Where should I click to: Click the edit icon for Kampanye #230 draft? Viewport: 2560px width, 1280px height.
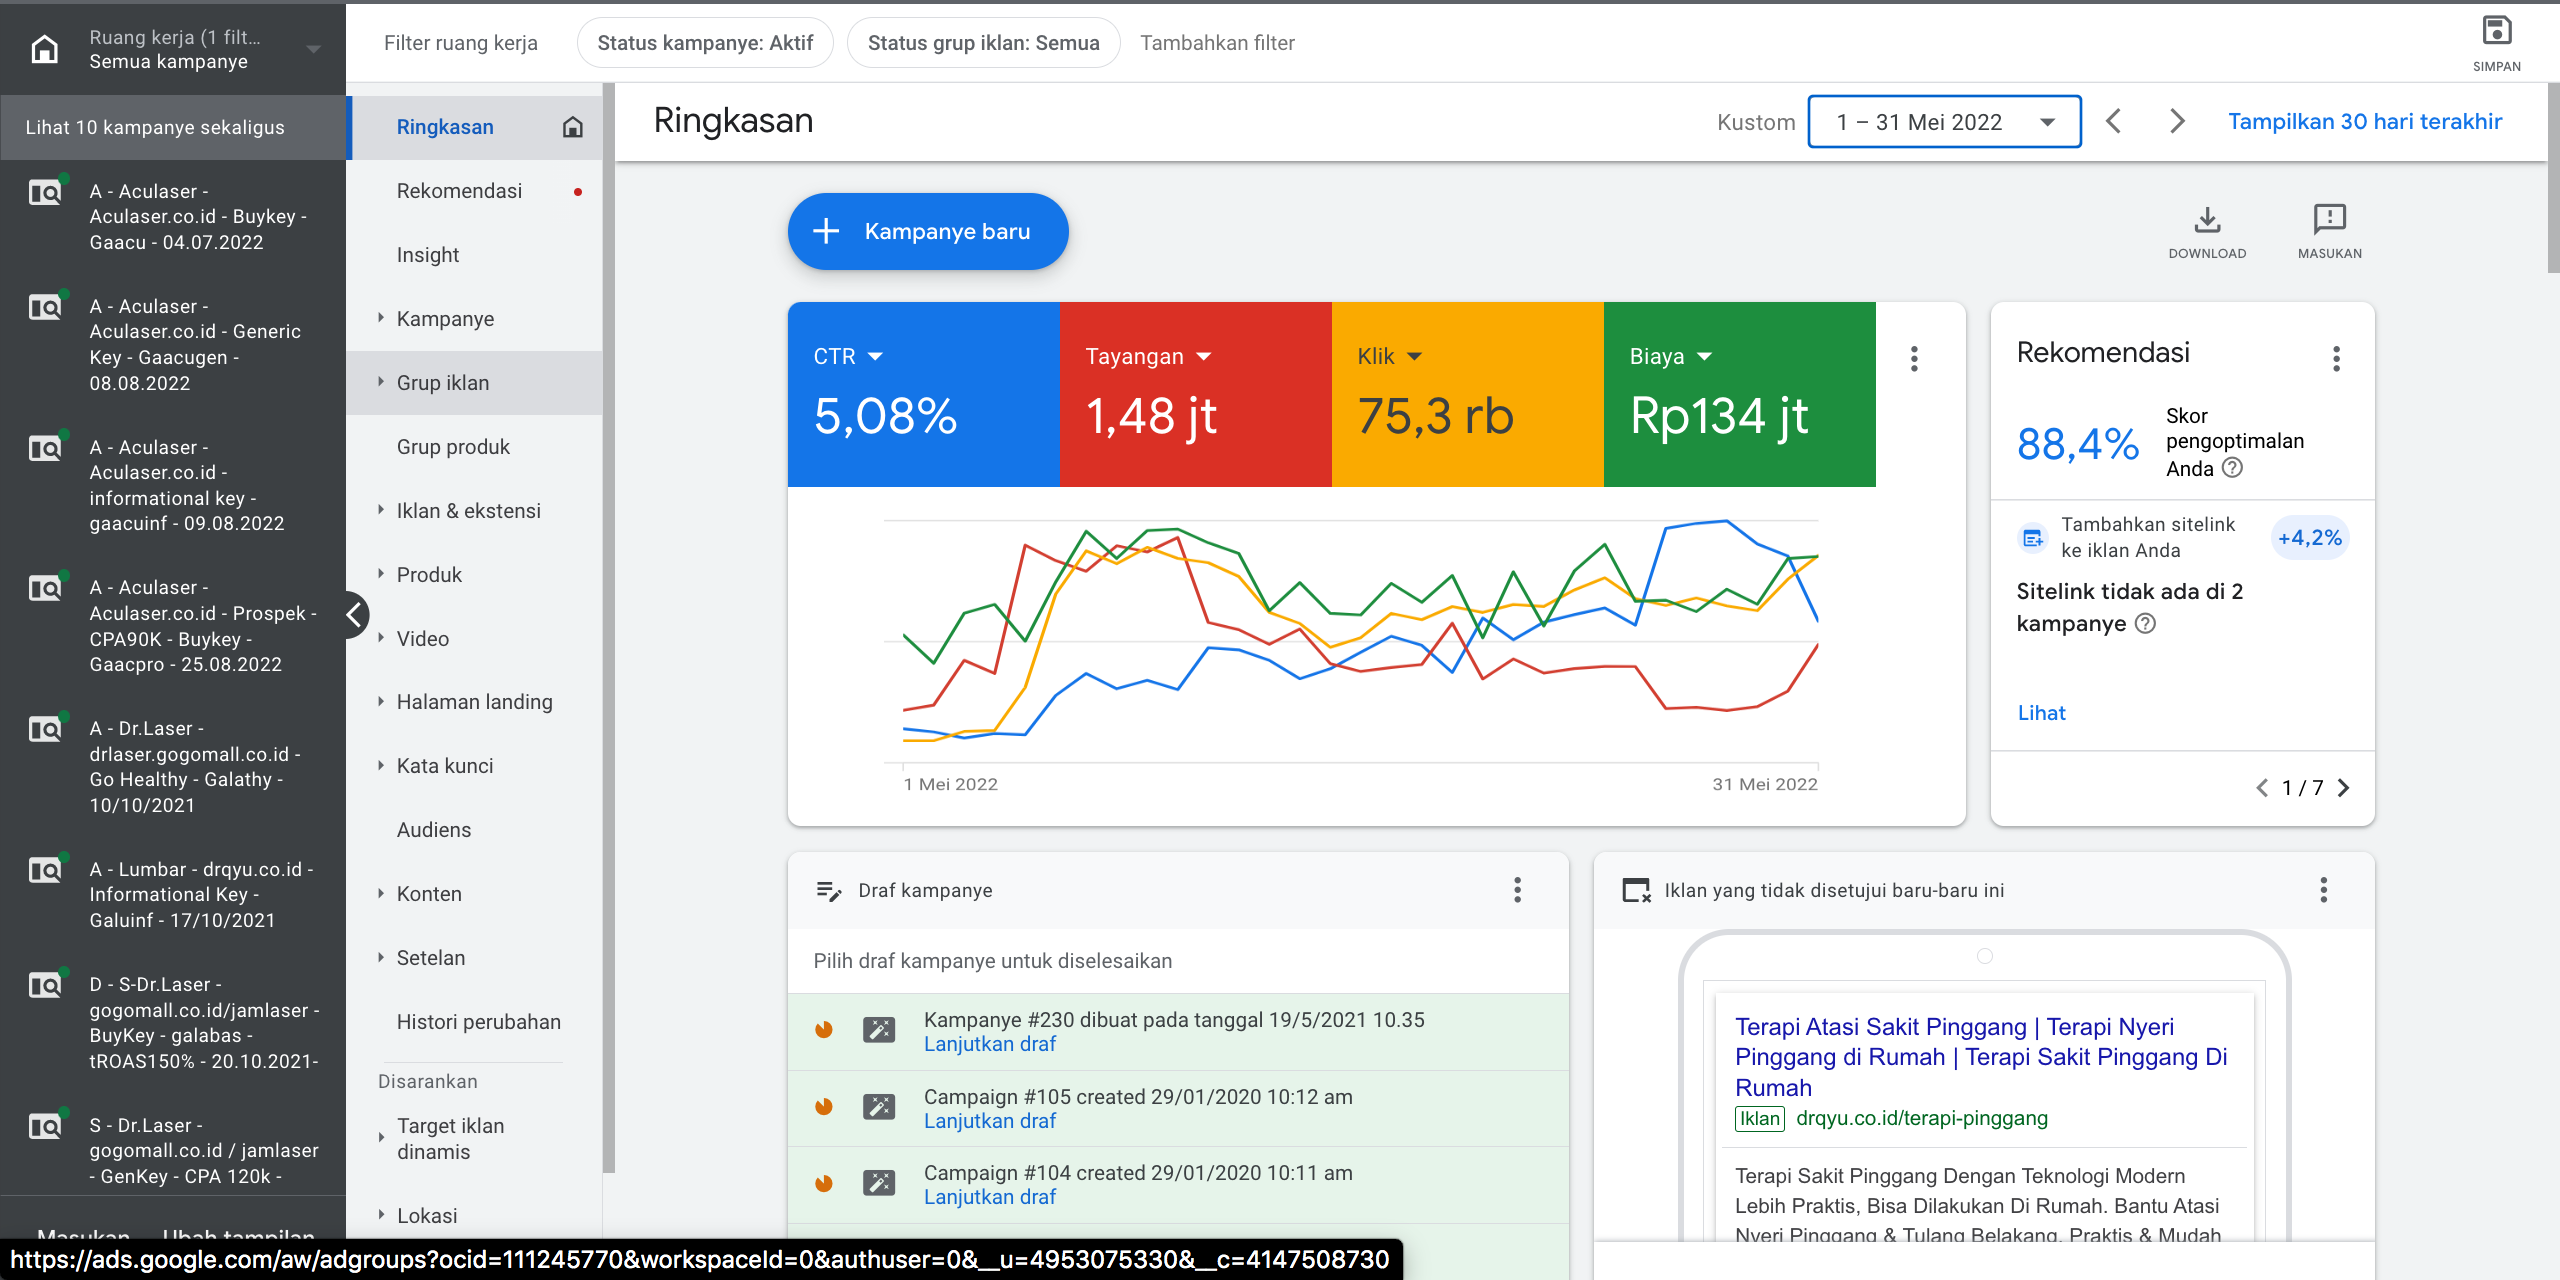tap(878, 1029)
